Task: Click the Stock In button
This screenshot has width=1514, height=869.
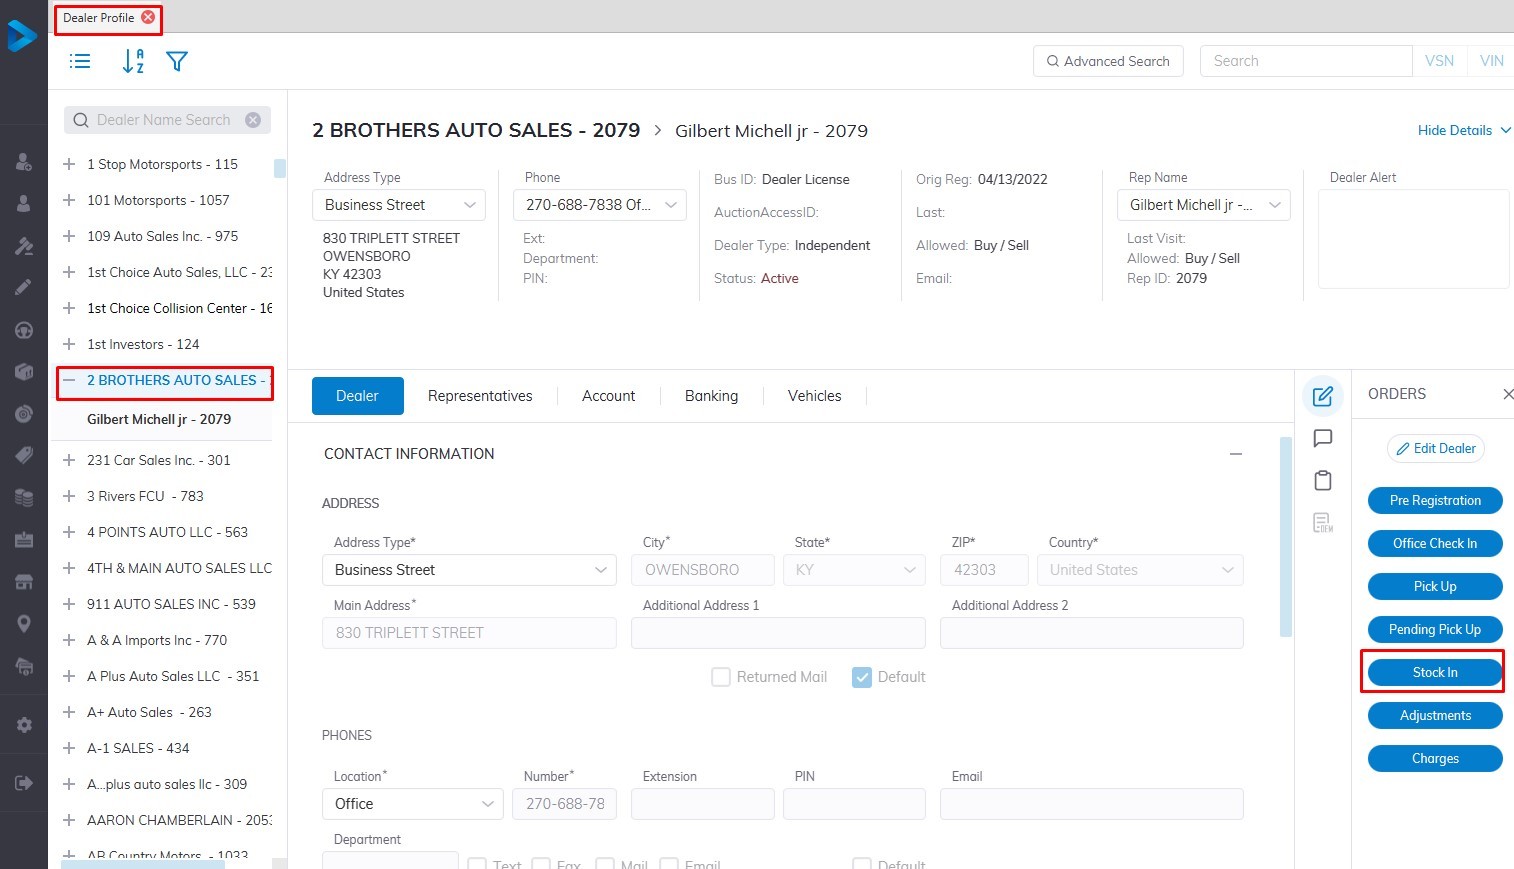Action: pos(1434,673)
